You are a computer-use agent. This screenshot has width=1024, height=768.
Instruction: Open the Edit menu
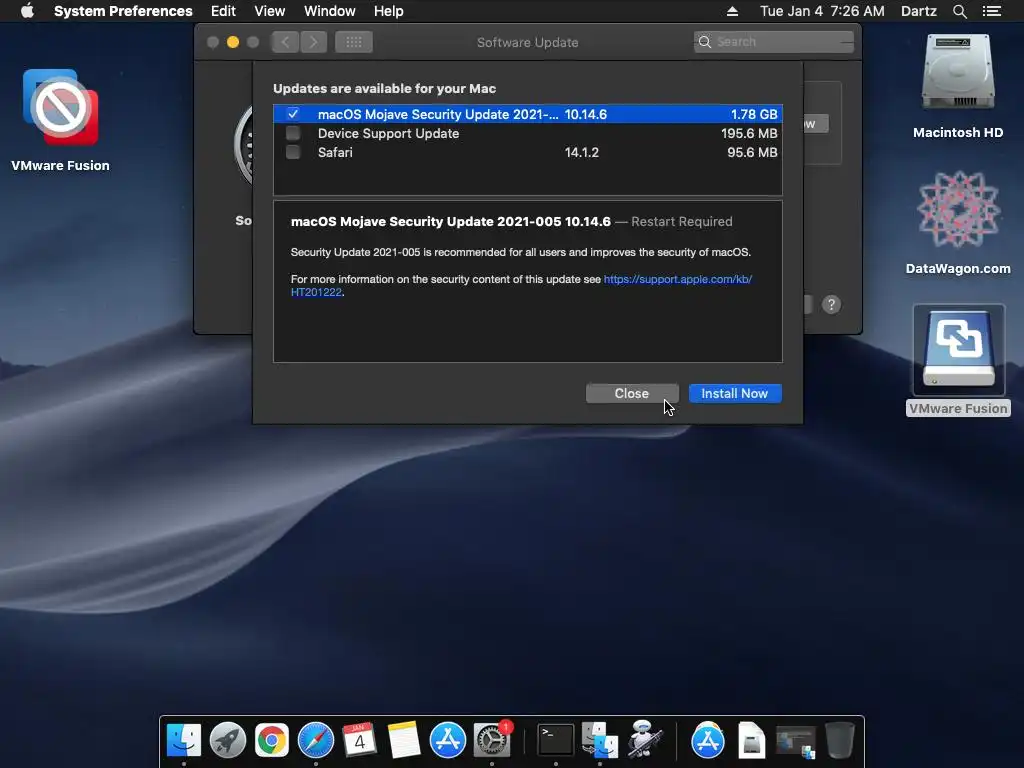(223, 11)
